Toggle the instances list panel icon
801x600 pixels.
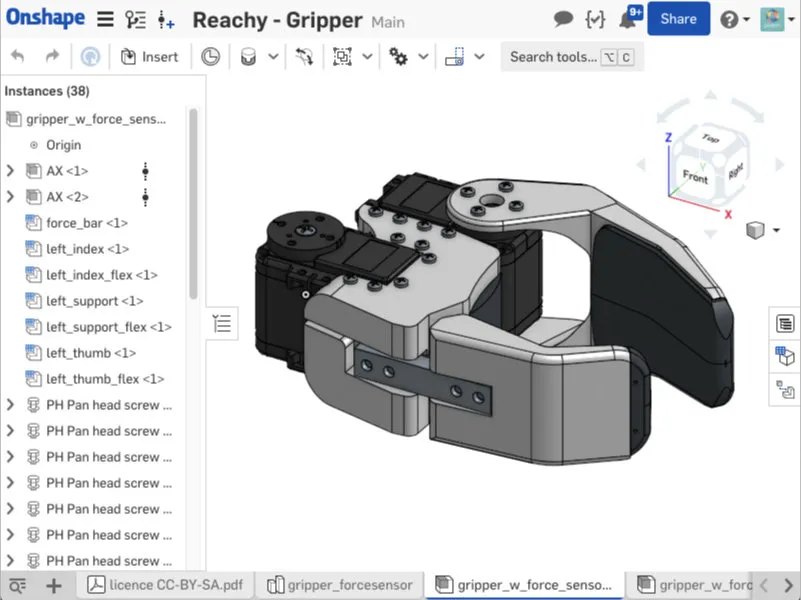pyautogui.click(x=222, y=324)
